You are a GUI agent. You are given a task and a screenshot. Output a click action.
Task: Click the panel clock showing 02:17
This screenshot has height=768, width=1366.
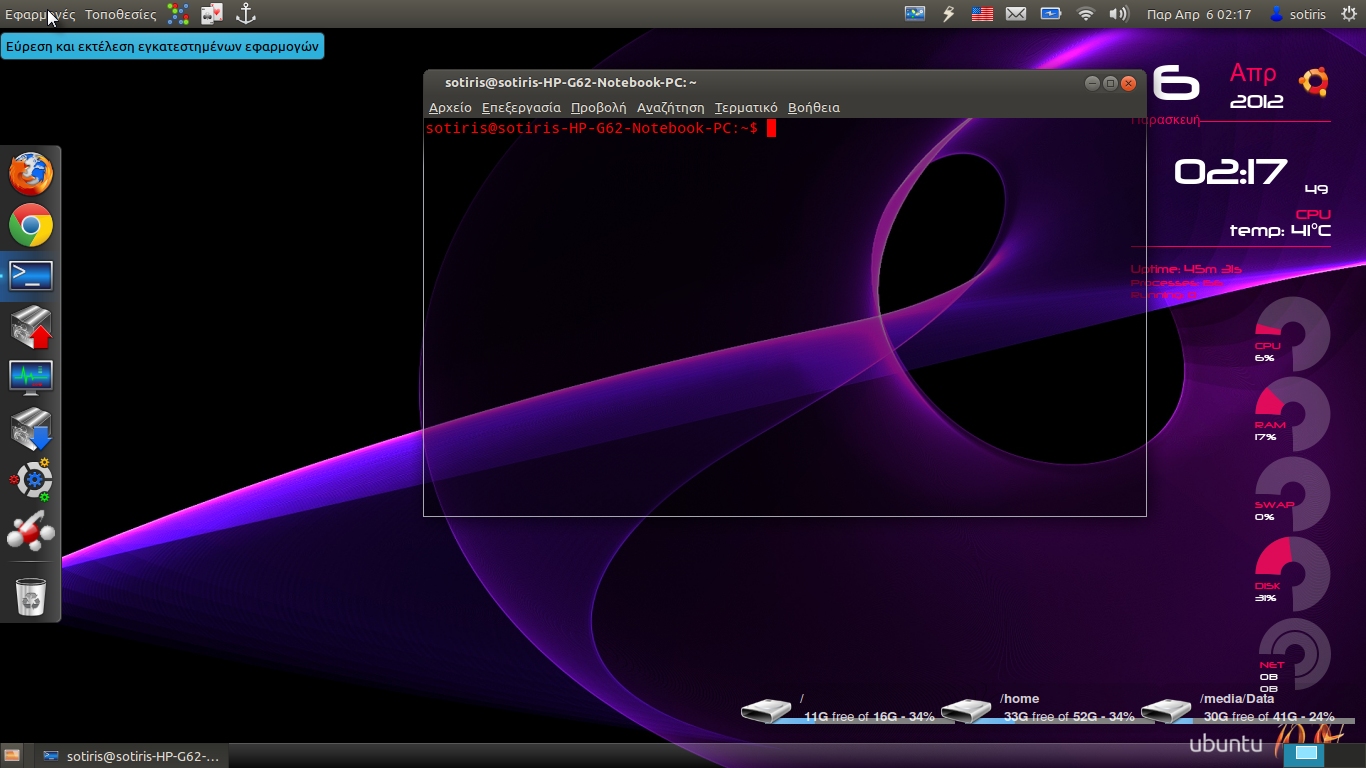[1199, 14]
